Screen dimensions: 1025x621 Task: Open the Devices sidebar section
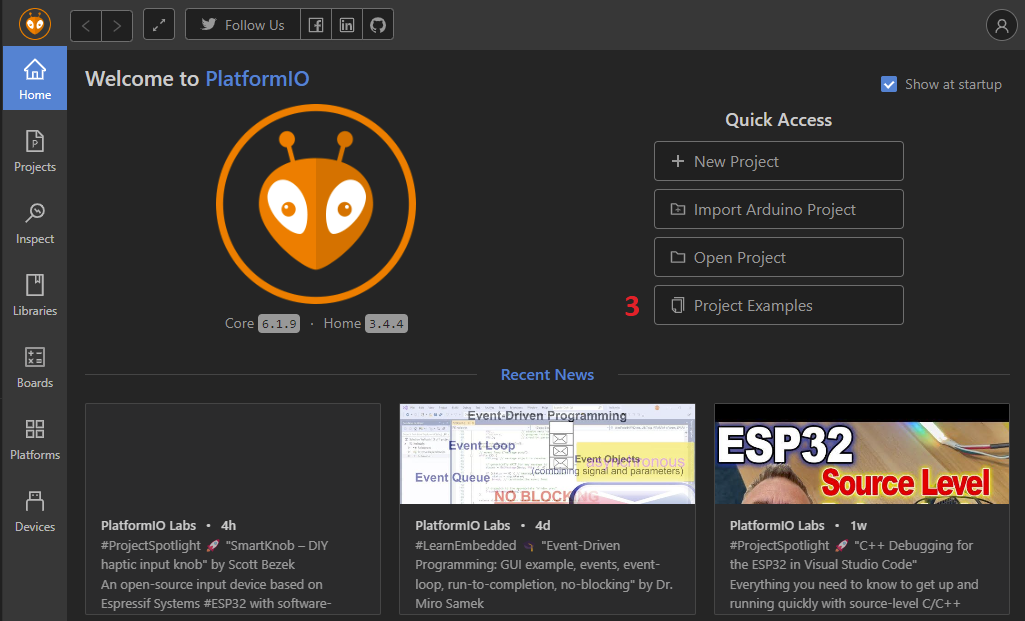pos(35,511)
